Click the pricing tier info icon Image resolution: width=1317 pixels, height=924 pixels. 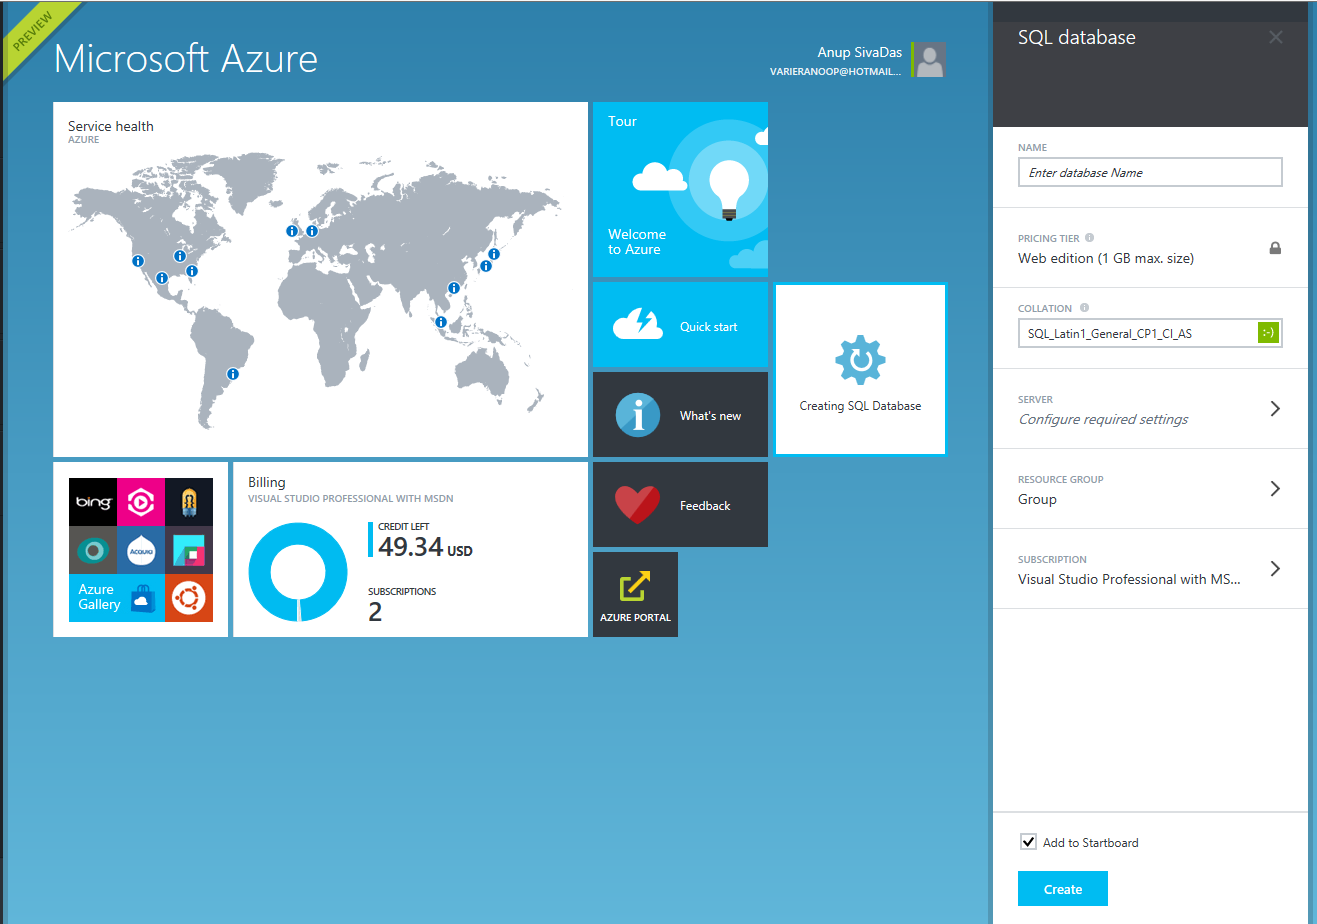tap(1089, 238)
